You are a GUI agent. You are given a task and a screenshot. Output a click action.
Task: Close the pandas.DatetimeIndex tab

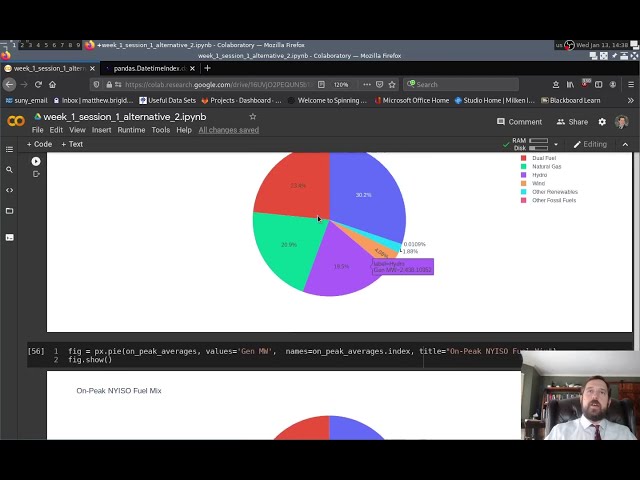tap(192, 69)
